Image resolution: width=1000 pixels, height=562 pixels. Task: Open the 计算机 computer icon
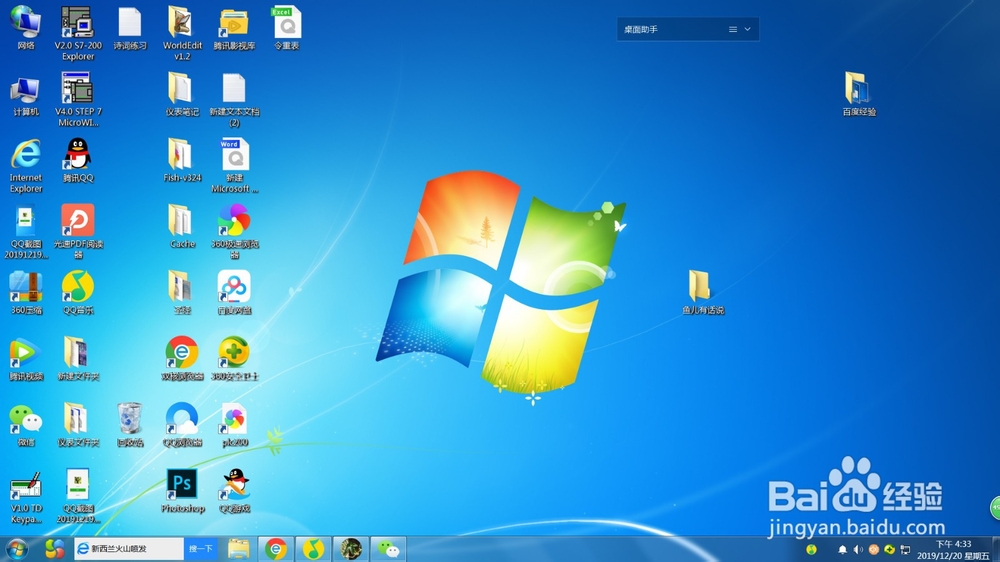tap(26, 96)
